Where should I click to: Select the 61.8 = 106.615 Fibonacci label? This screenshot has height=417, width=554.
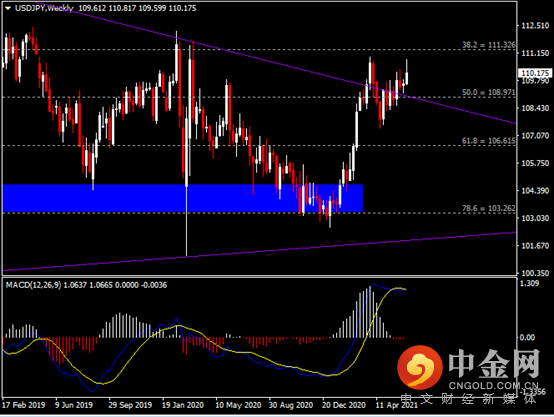pyautogui.click(x=489, y=141)
